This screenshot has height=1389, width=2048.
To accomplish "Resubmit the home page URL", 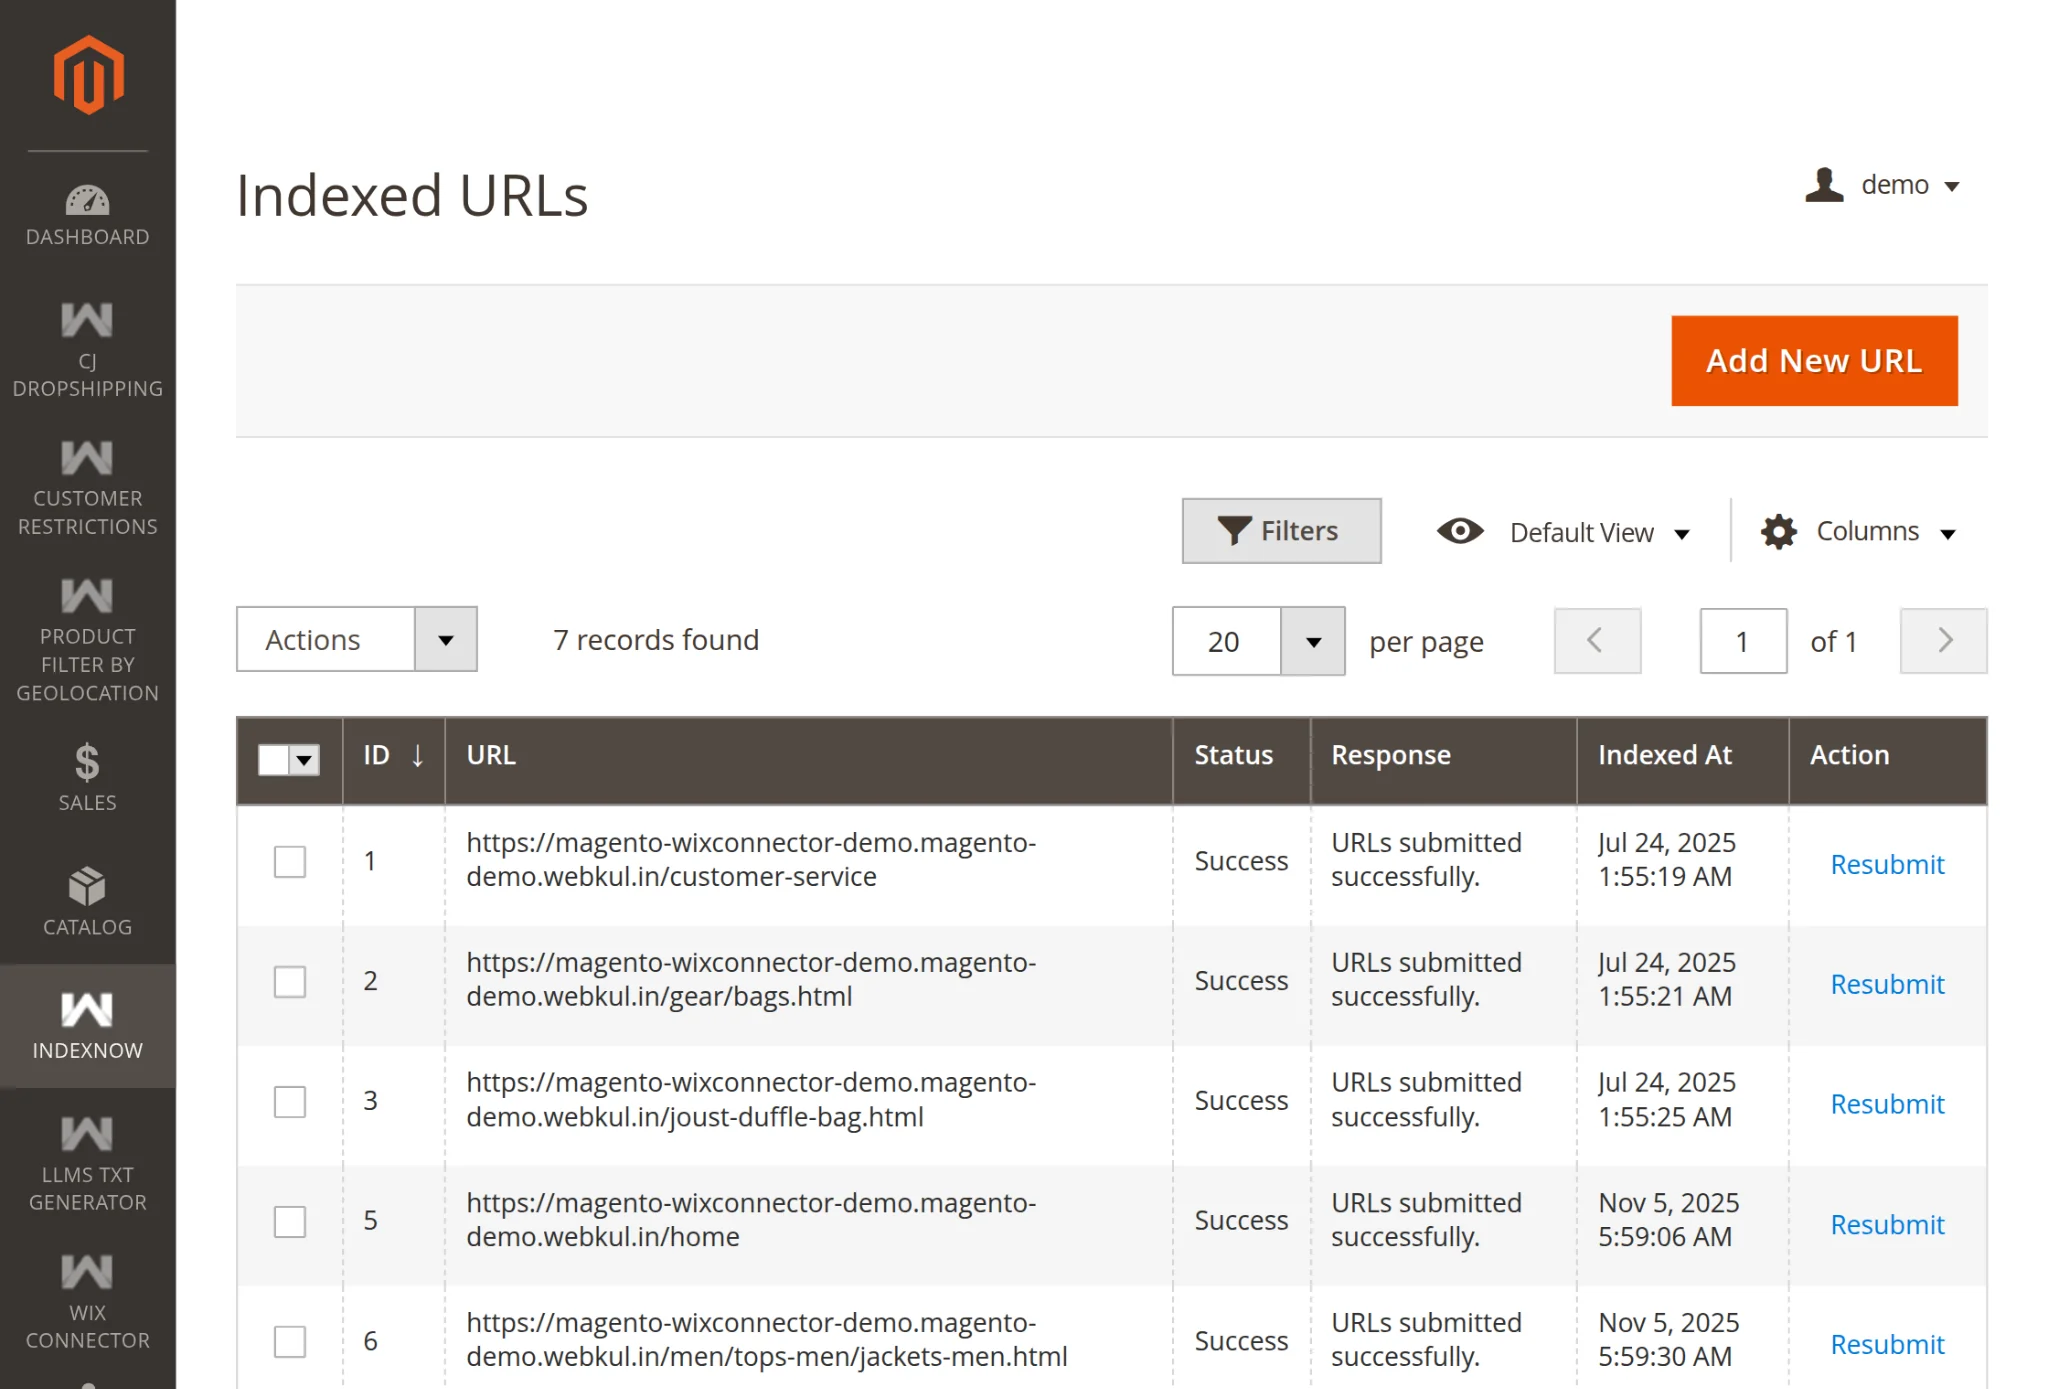I will coord(1887,1224).
